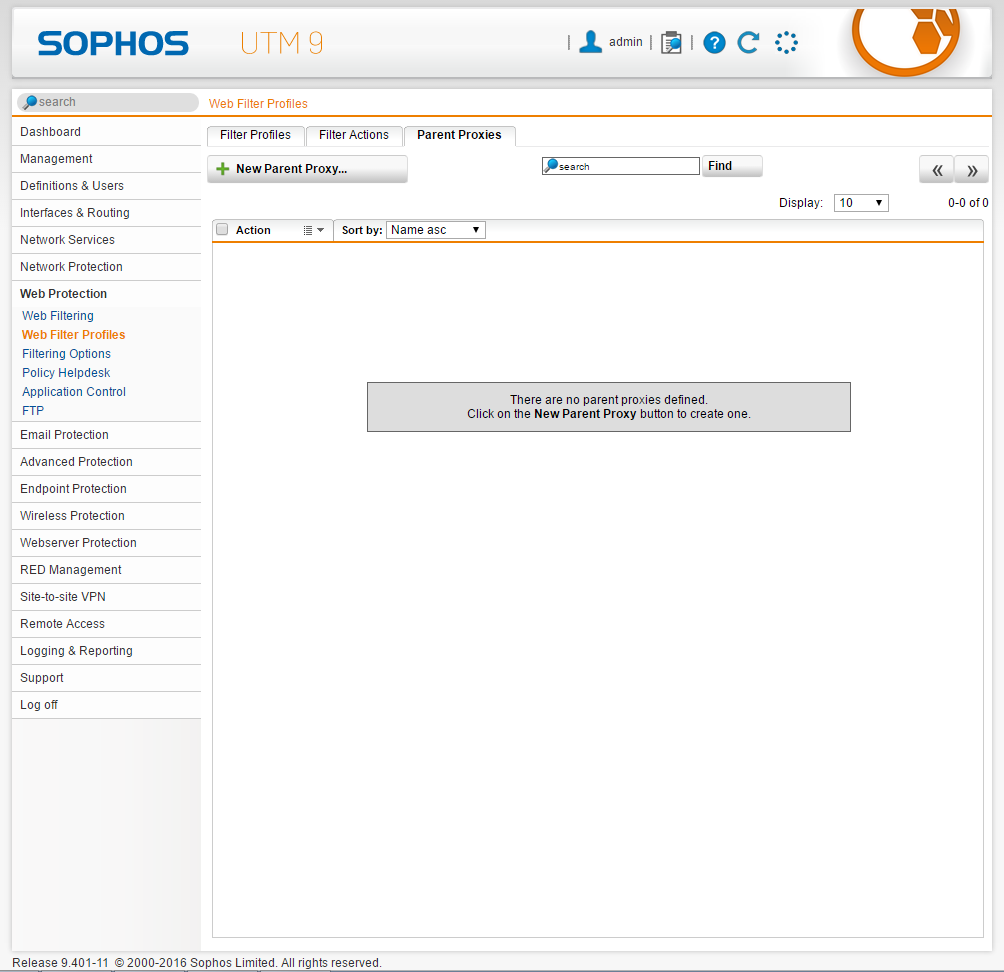Click the '0-0 of 0' results counter

point(968,203)
